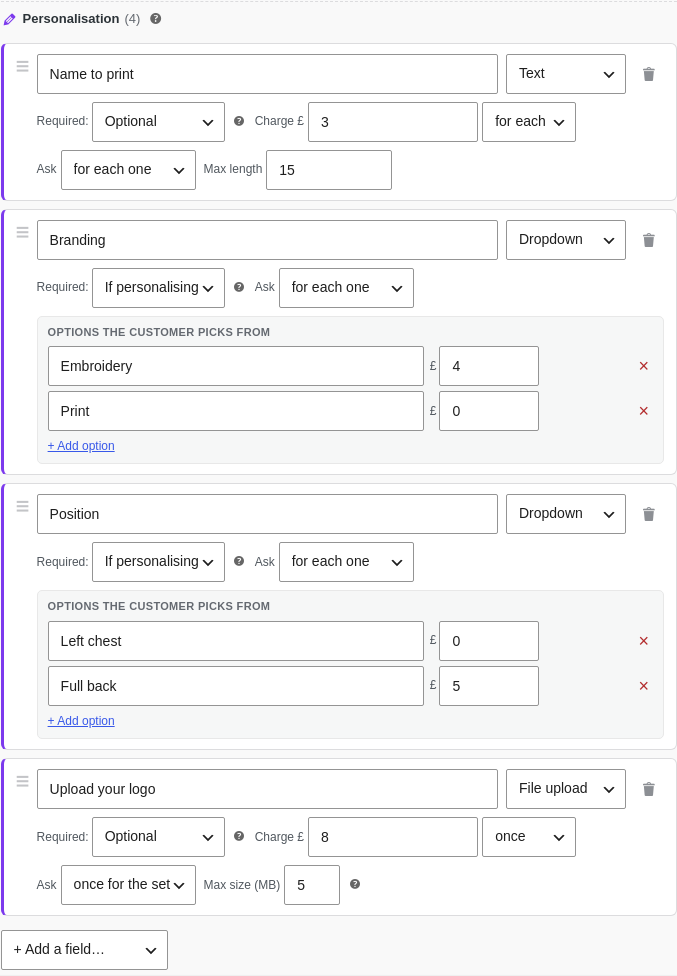The height and width of the screenshot is (976, 677).
Task: Show help for Branding Required setting
Action: 239,287
